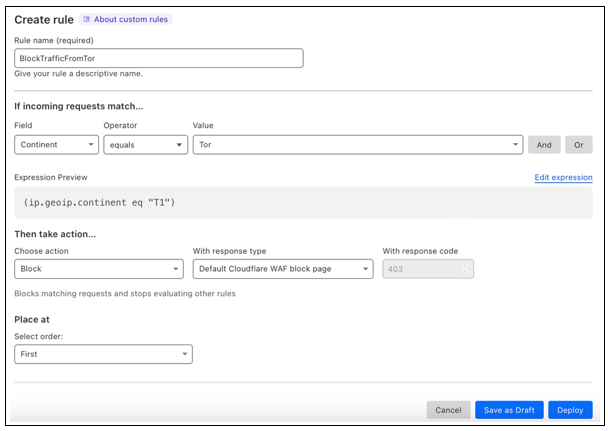Click the response code field showing 403
Viewport: 608px width, 431px height.
[422, 268]
